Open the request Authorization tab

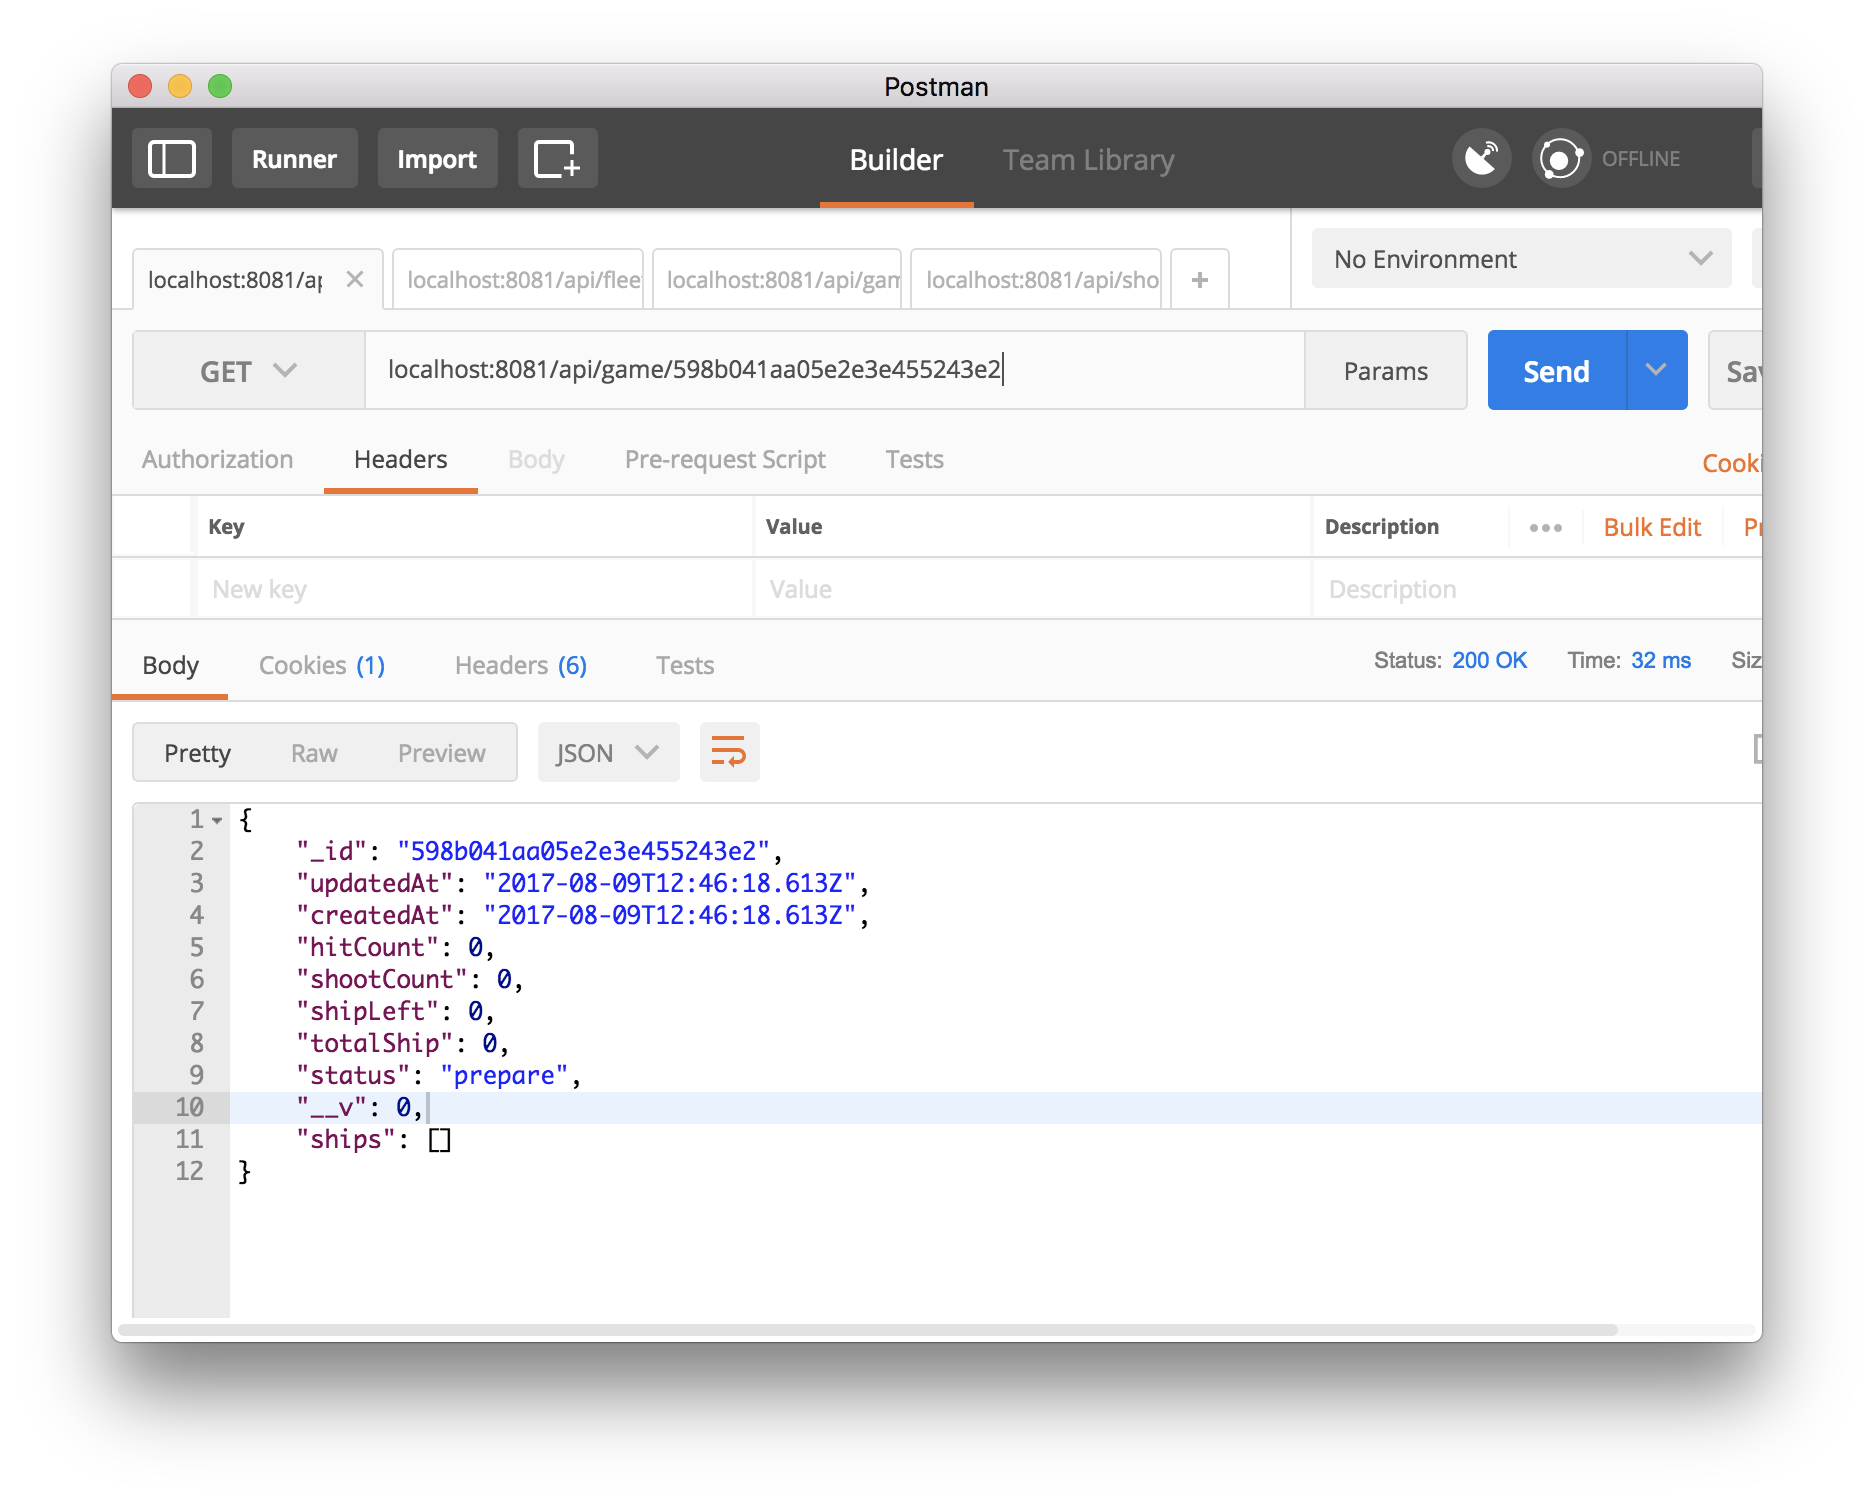click(x=218, y=460)
